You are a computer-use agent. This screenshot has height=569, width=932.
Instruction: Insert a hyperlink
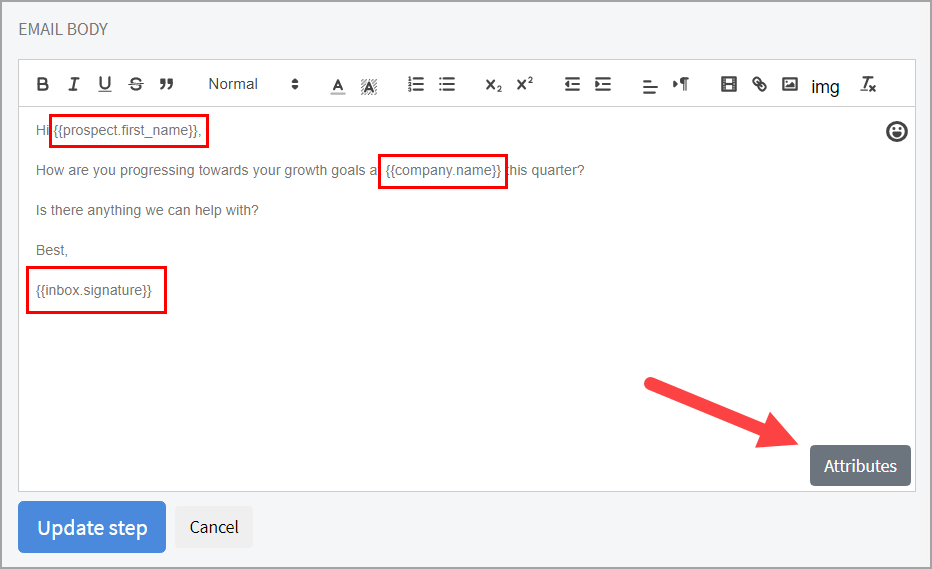click(759, 84)
